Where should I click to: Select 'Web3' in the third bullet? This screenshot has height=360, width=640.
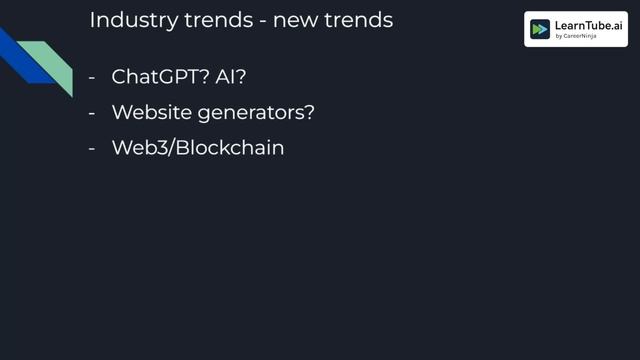[x=140, y=147]
